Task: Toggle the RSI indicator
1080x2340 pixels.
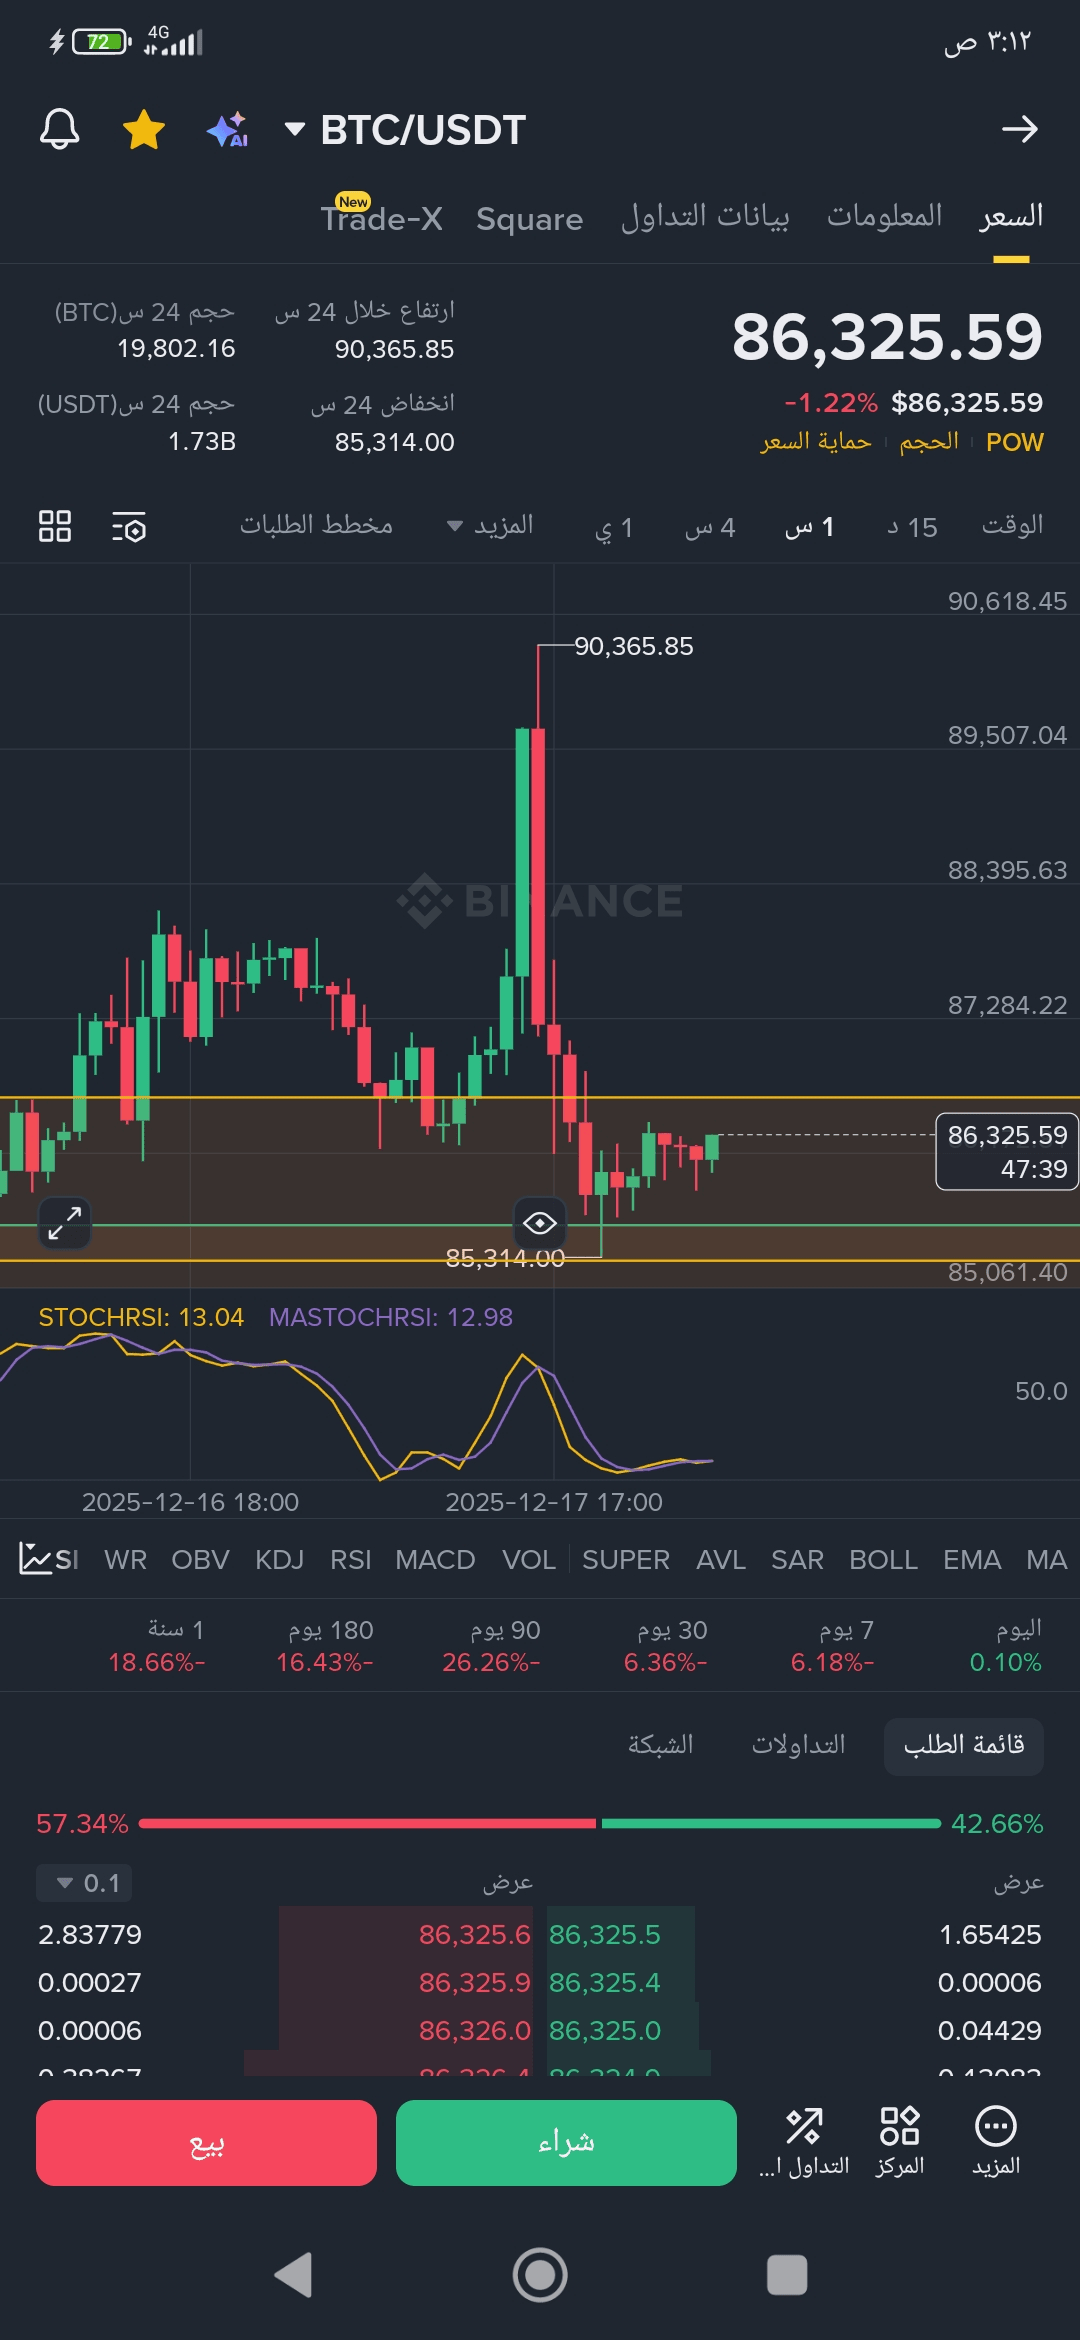Action: [351, 1560]
